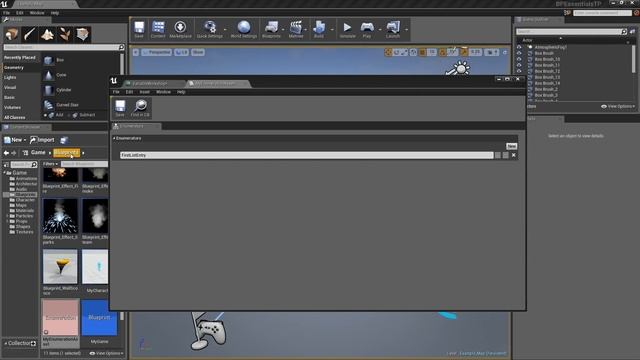
Task: Select the translate gizmo icon in viewport toolbar
Action: (388, 52)
